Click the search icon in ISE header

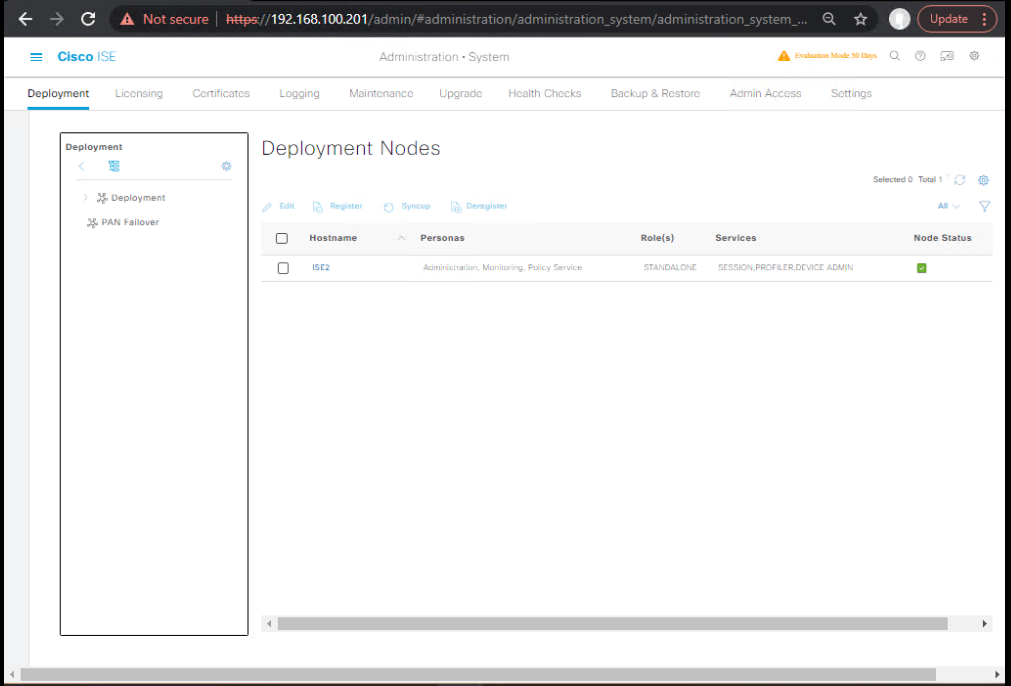point(895,56)
